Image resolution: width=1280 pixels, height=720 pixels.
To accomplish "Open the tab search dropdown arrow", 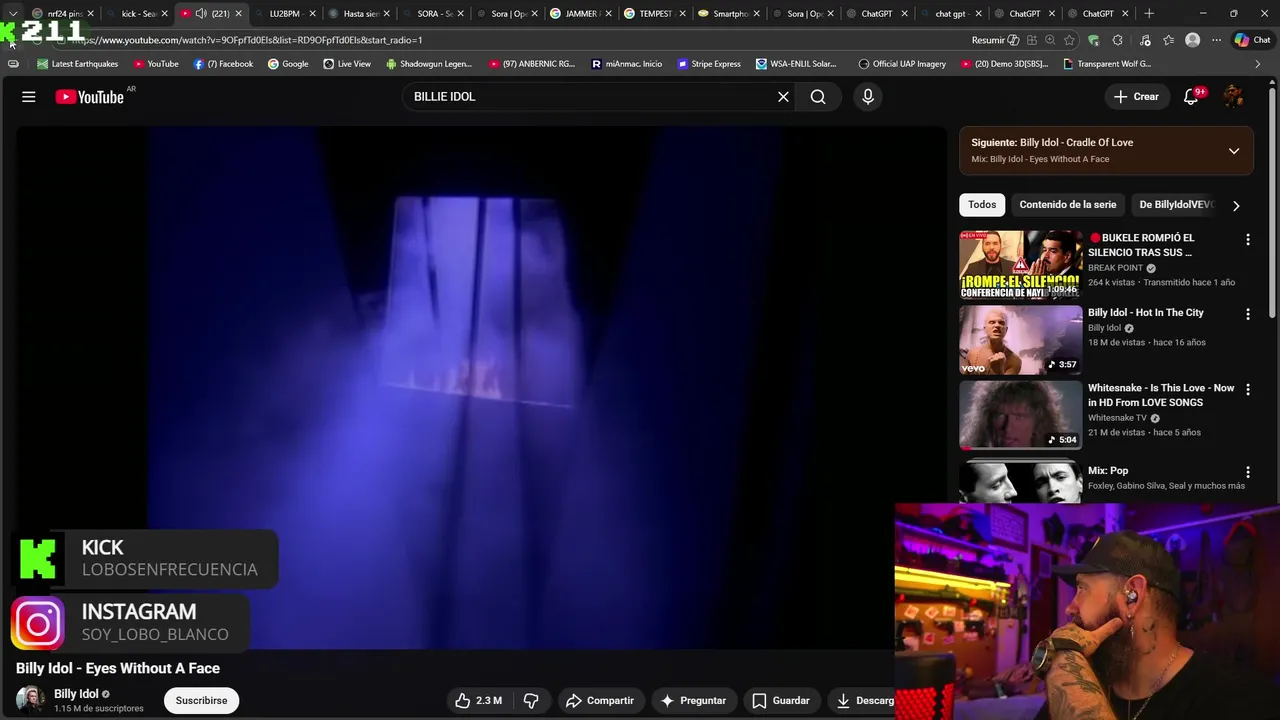I will point(13,13).
